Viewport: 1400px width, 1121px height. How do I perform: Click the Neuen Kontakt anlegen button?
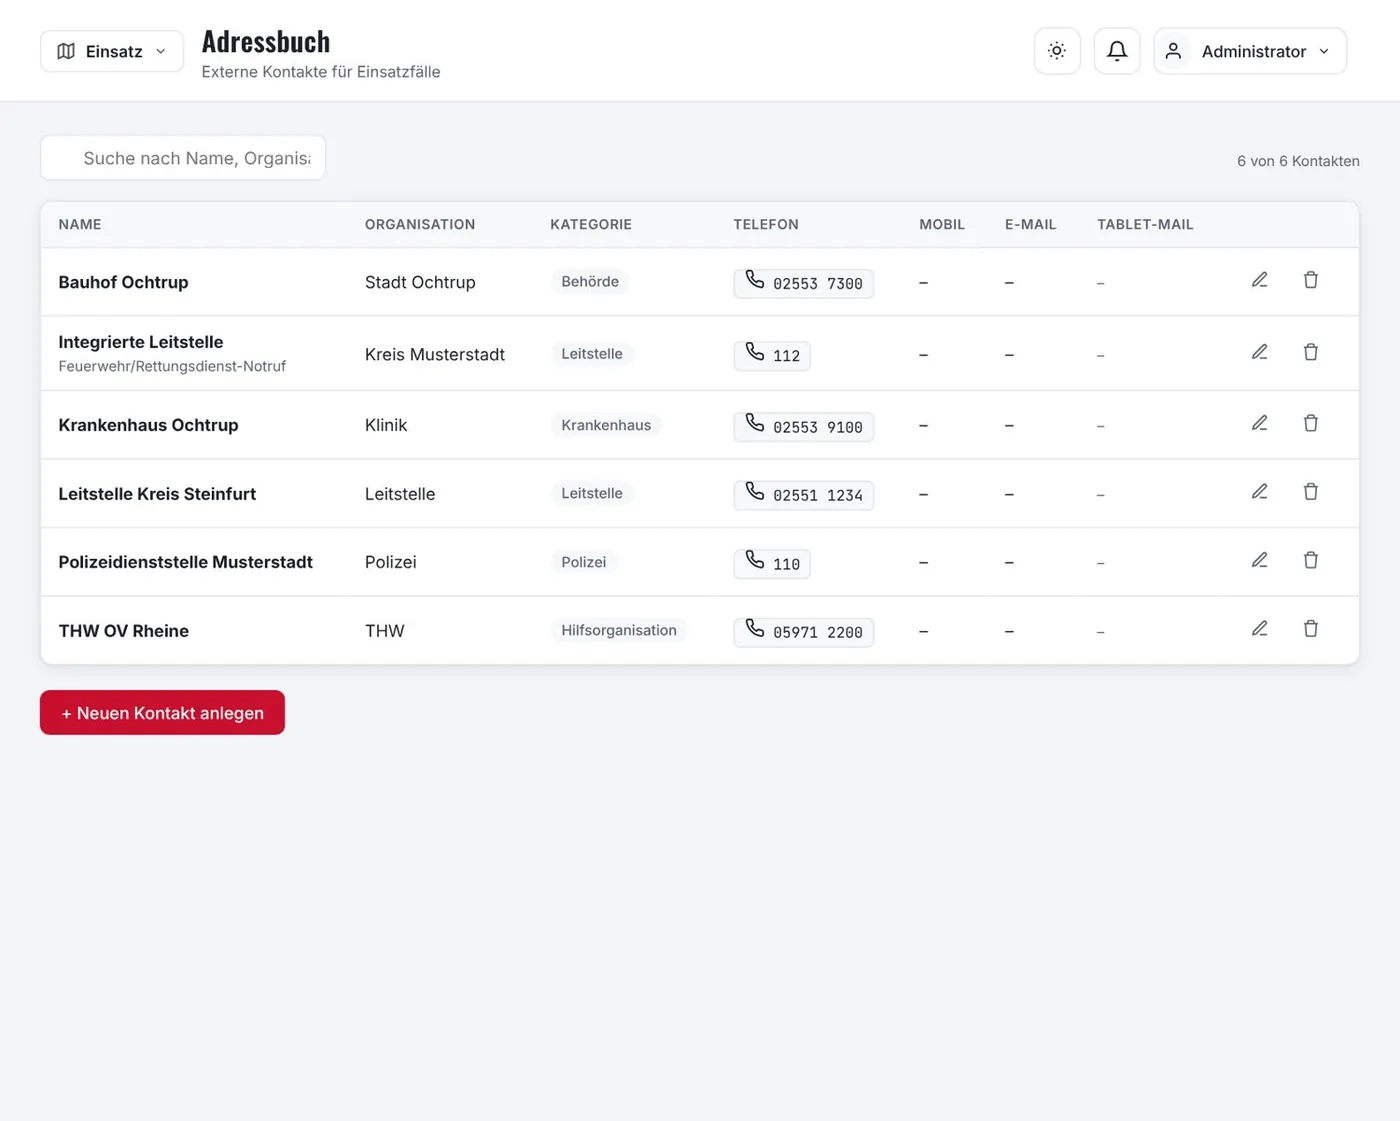(x=162, y=712)
